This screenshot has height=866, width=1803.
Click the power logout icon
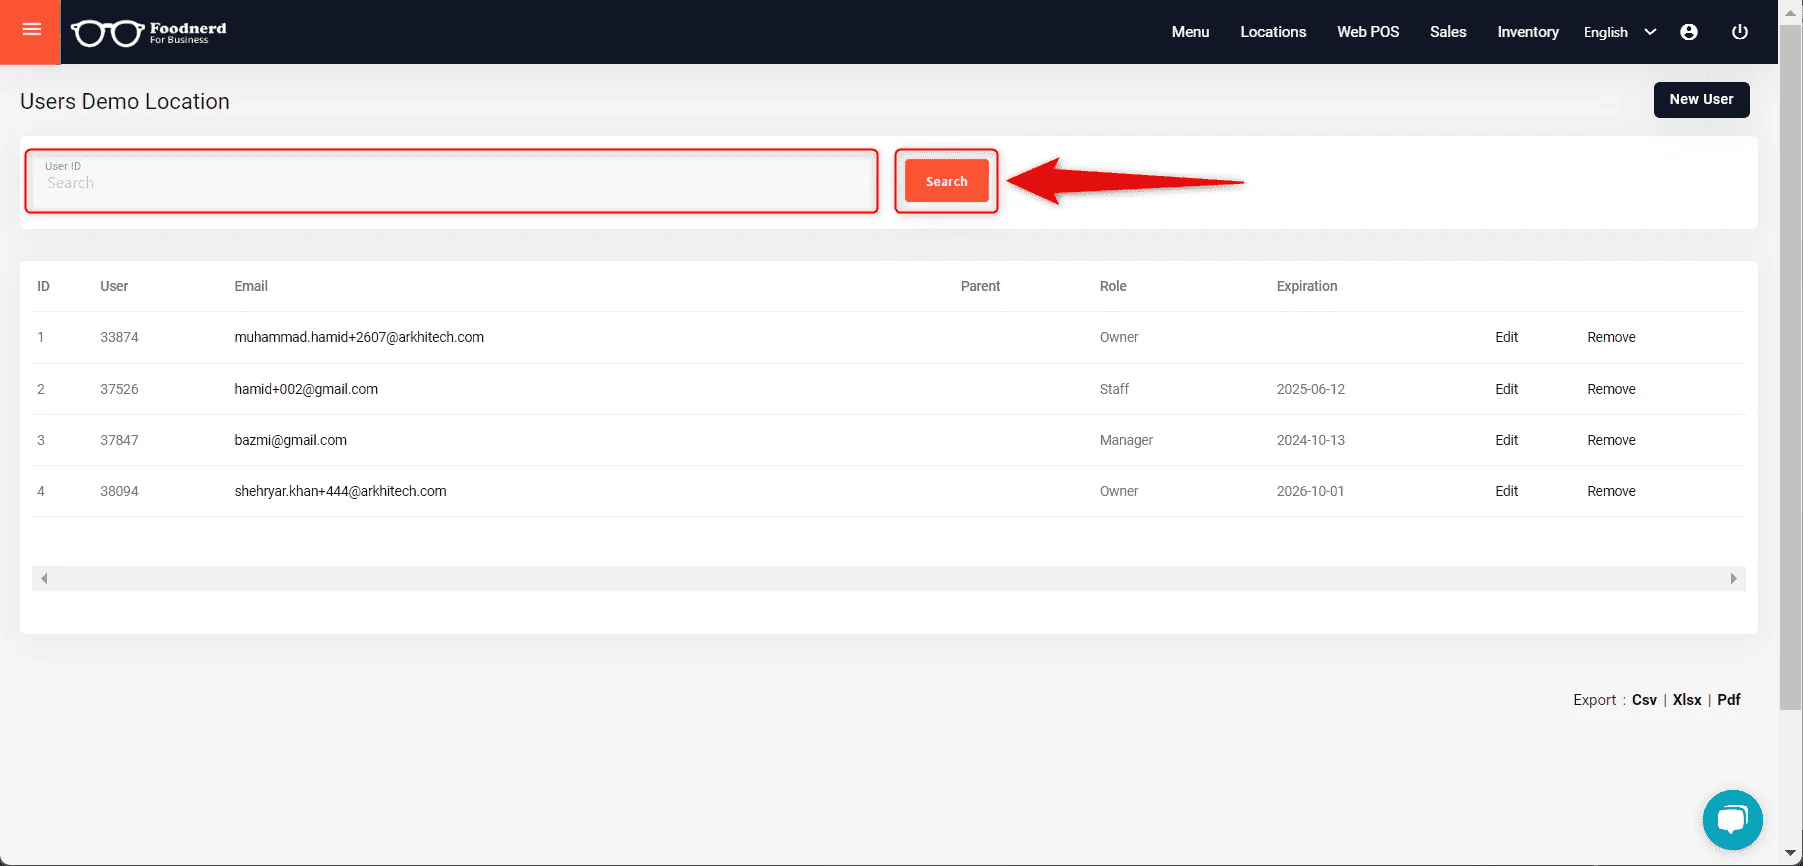coord(1740,32)
